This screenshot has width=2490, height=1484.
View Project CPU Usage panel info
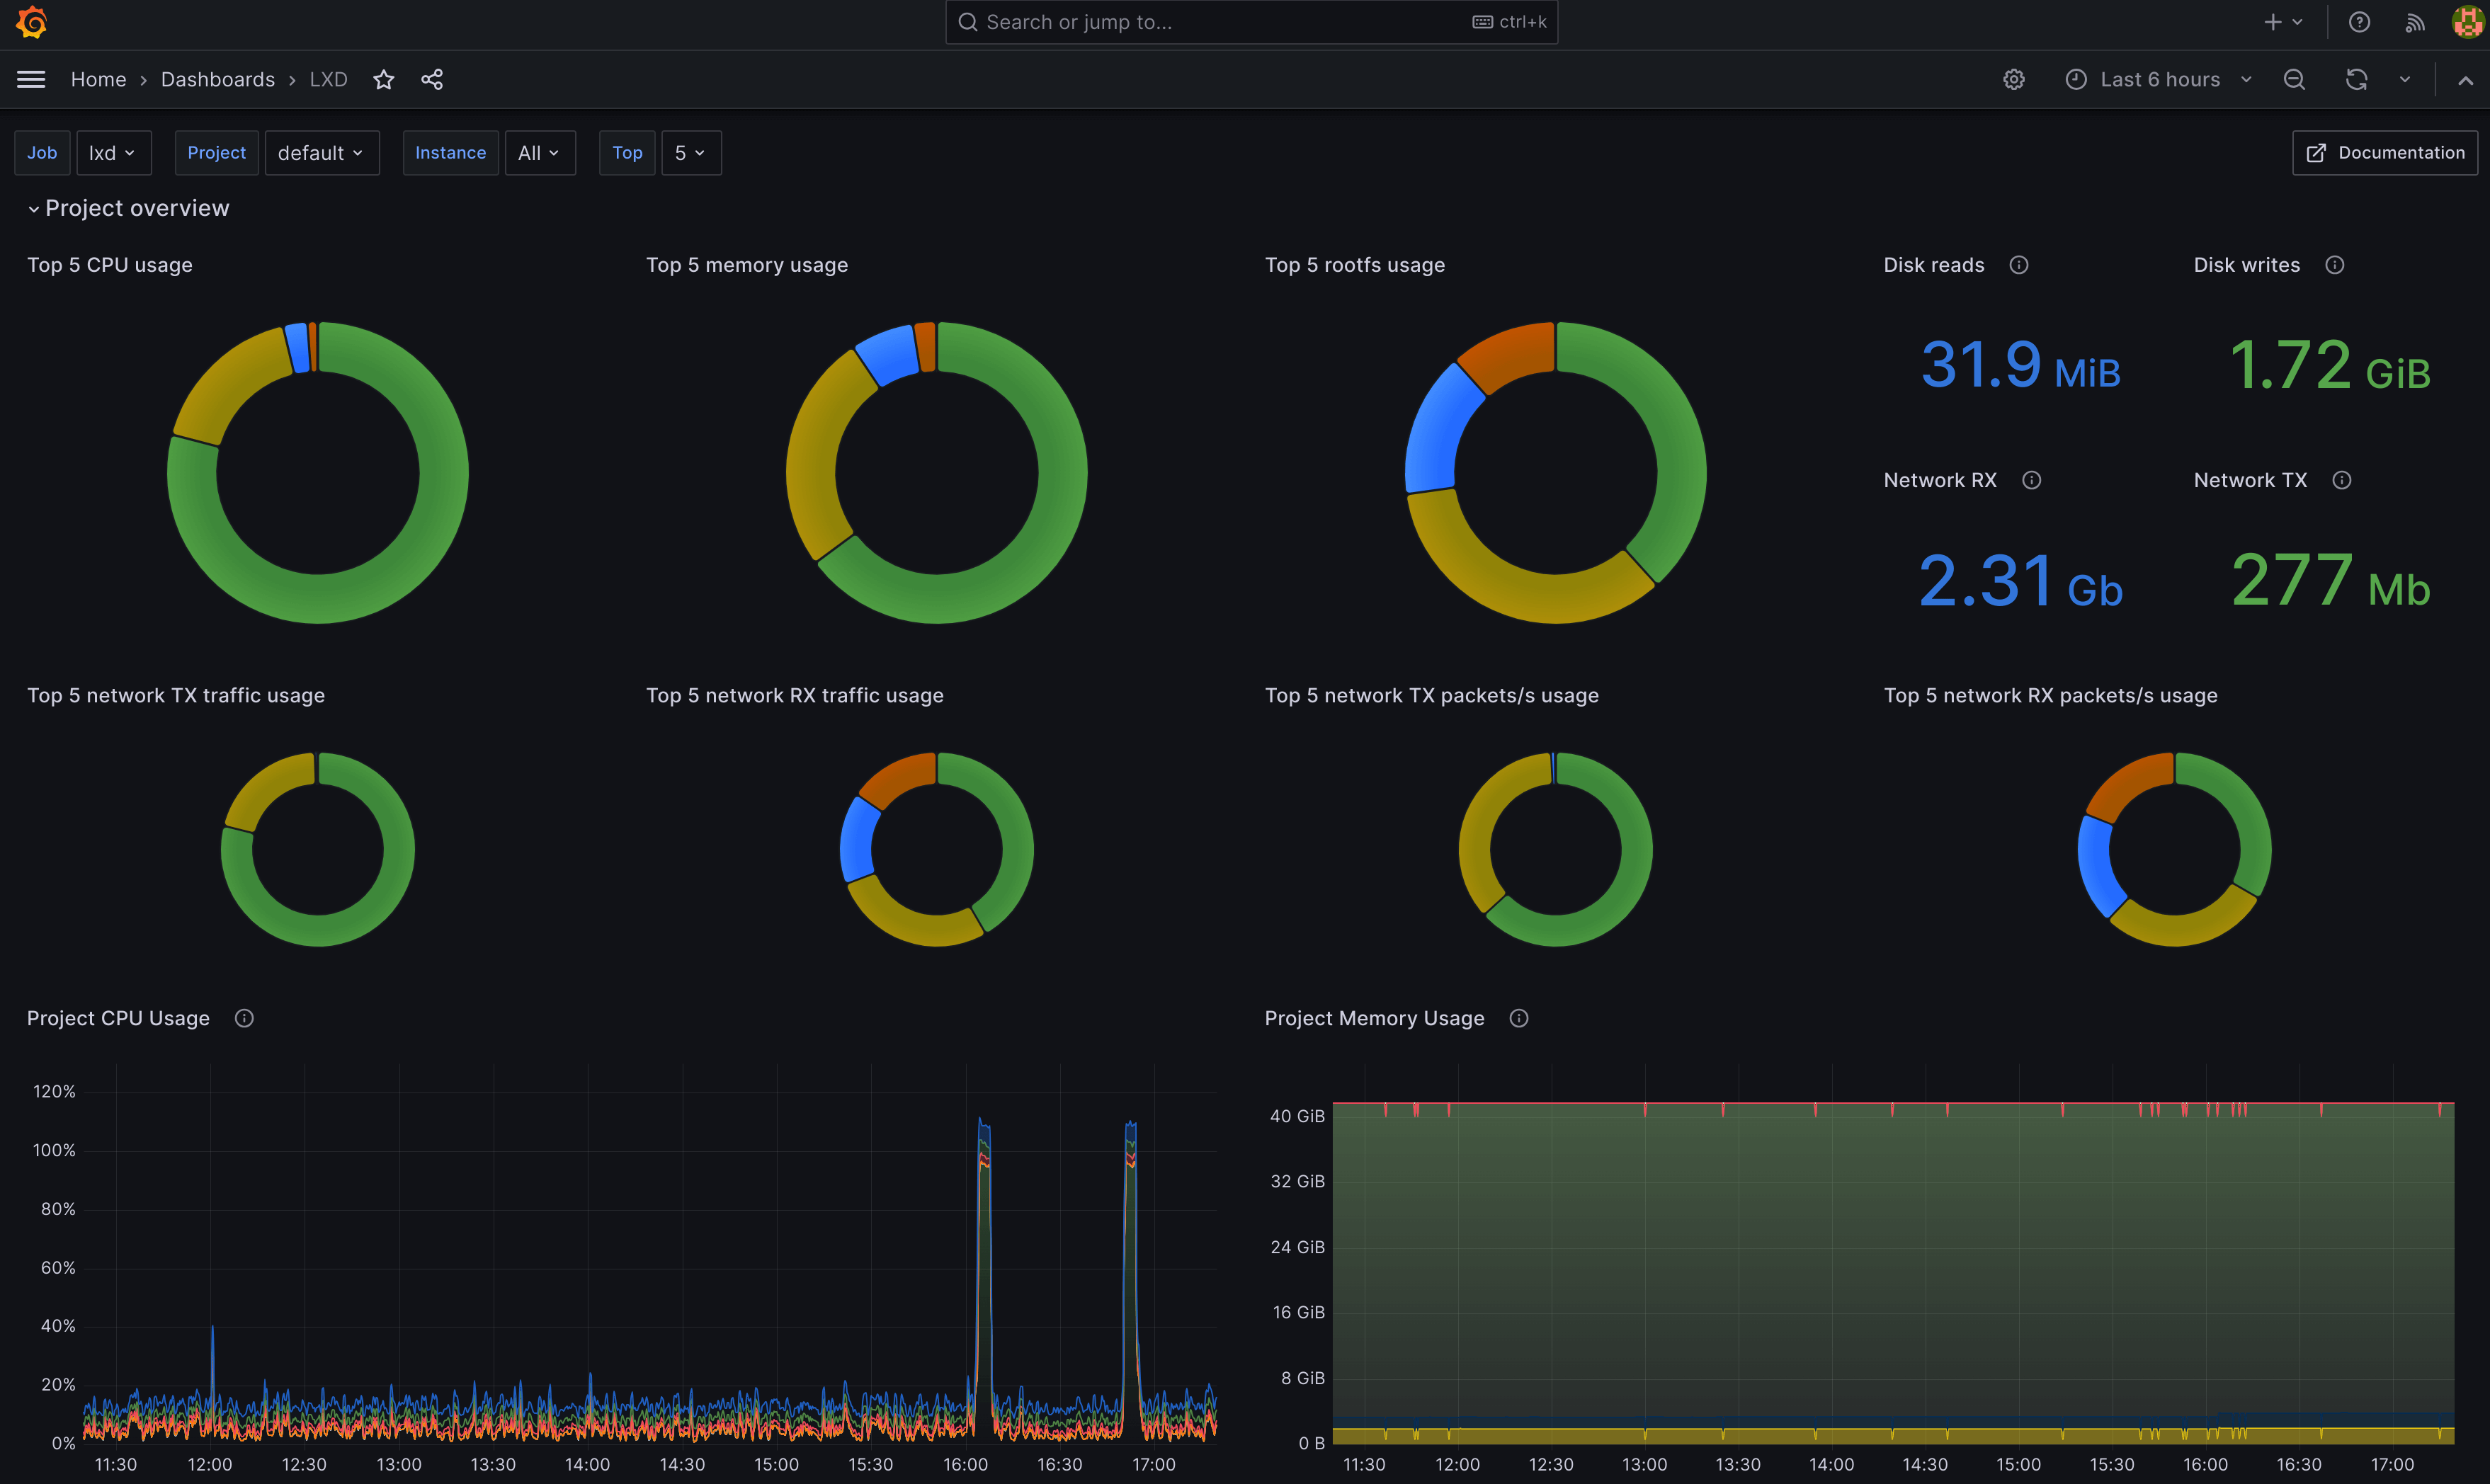coord(244,1018)
